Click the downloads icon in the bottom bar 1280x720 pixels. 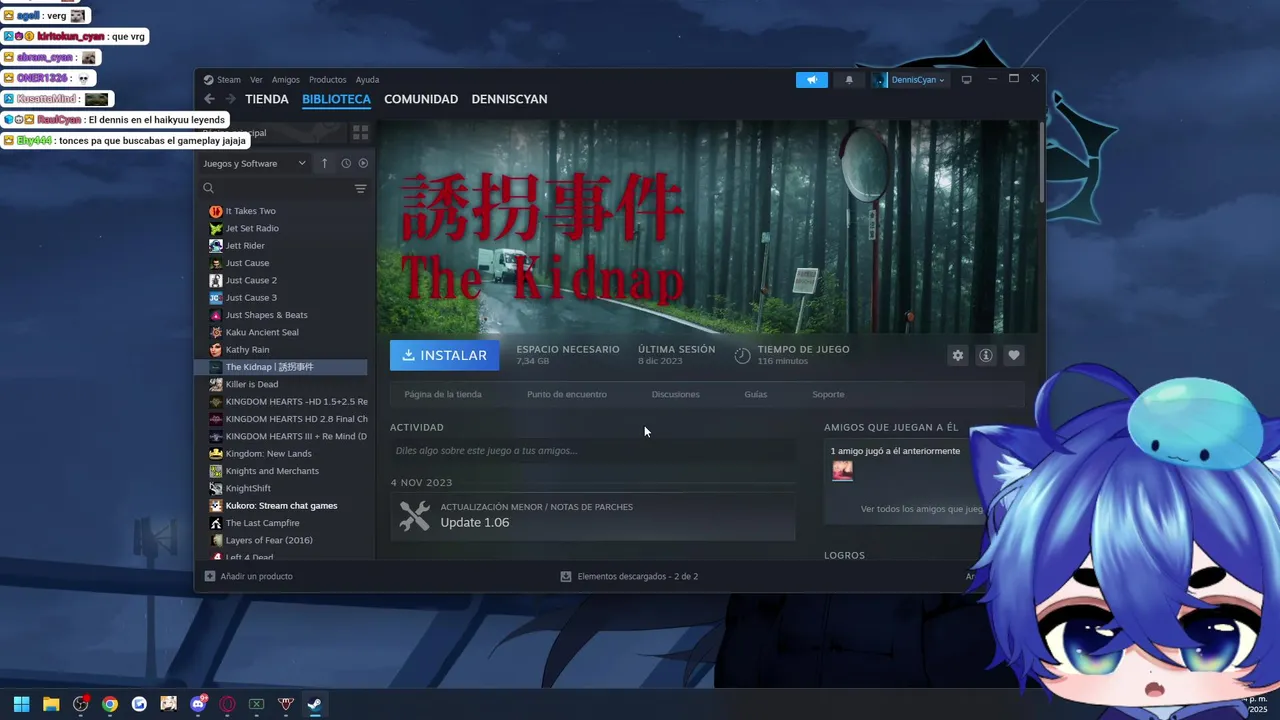click(x=566, y=576)
